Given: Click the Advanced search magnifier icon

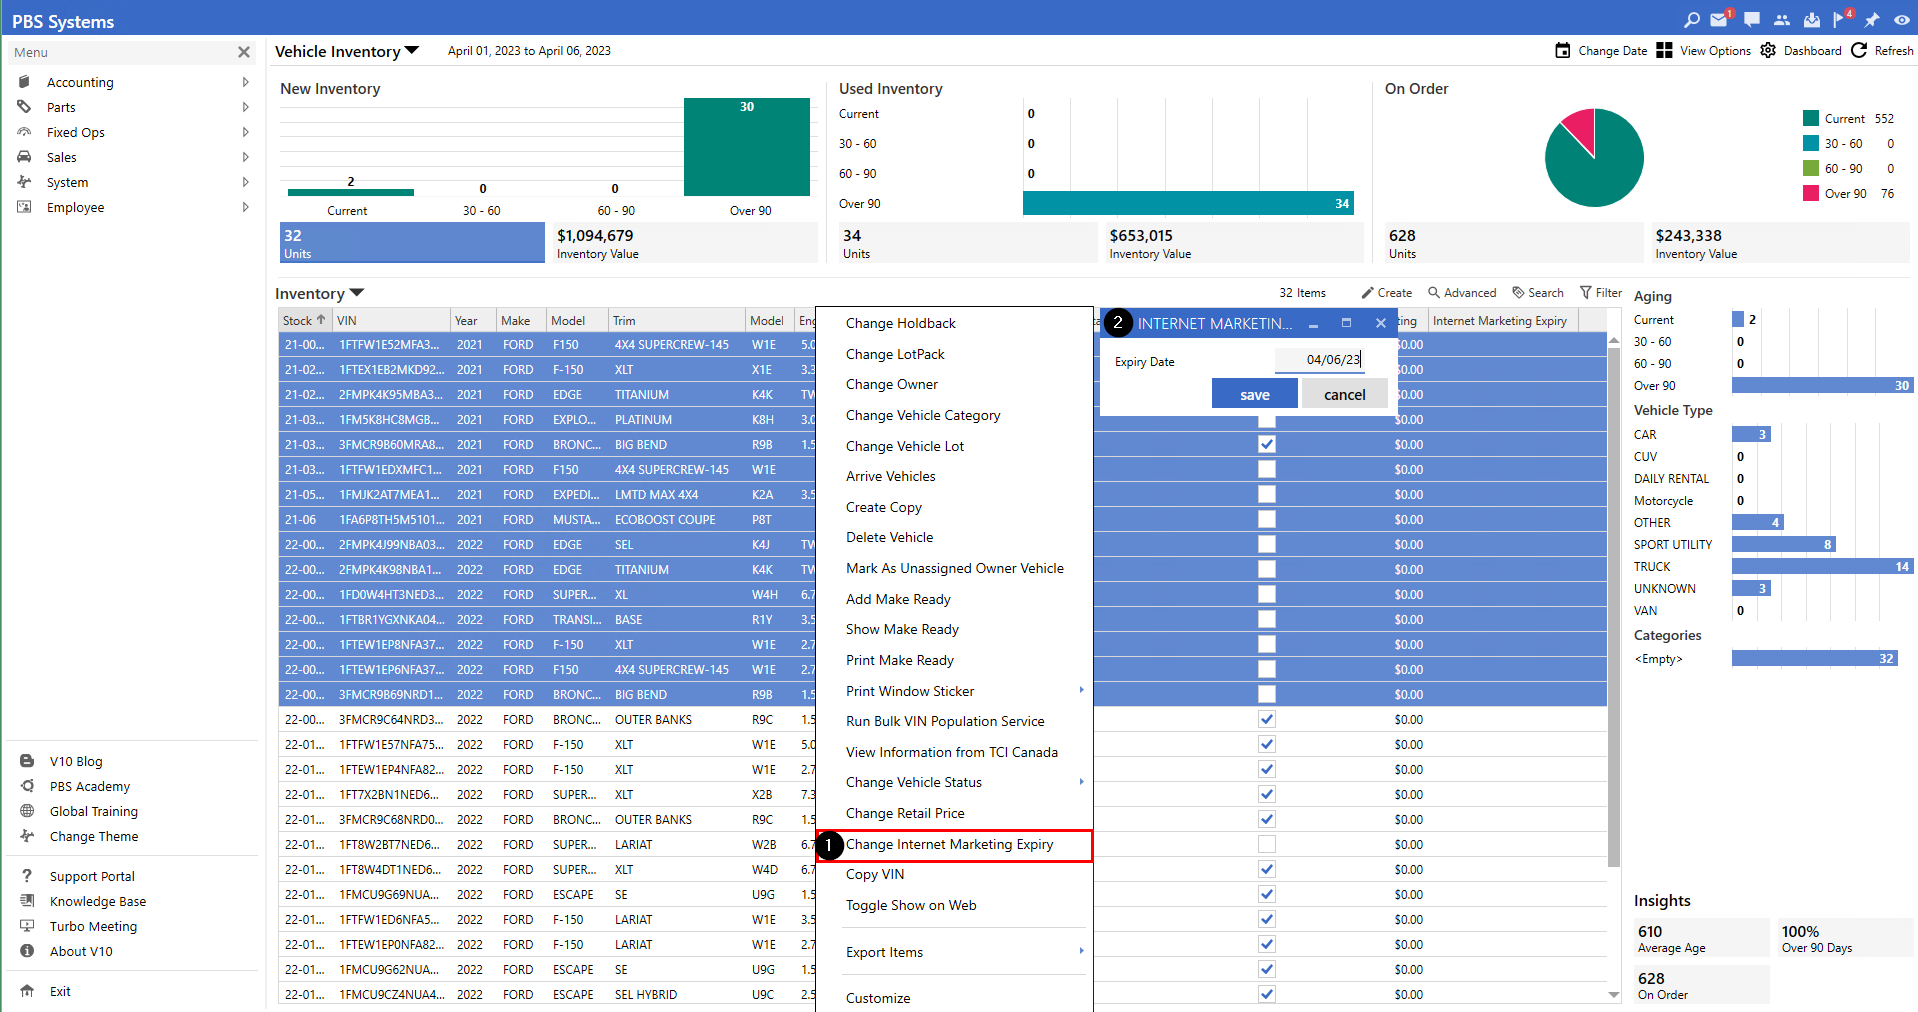Looking at the screenshot, I should pyautogui.click(x=1434, y=292).
